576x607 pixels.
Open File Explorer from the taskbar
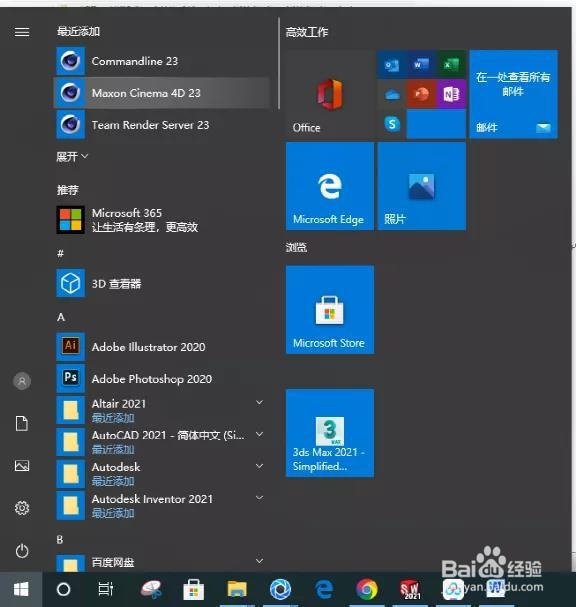237,590
